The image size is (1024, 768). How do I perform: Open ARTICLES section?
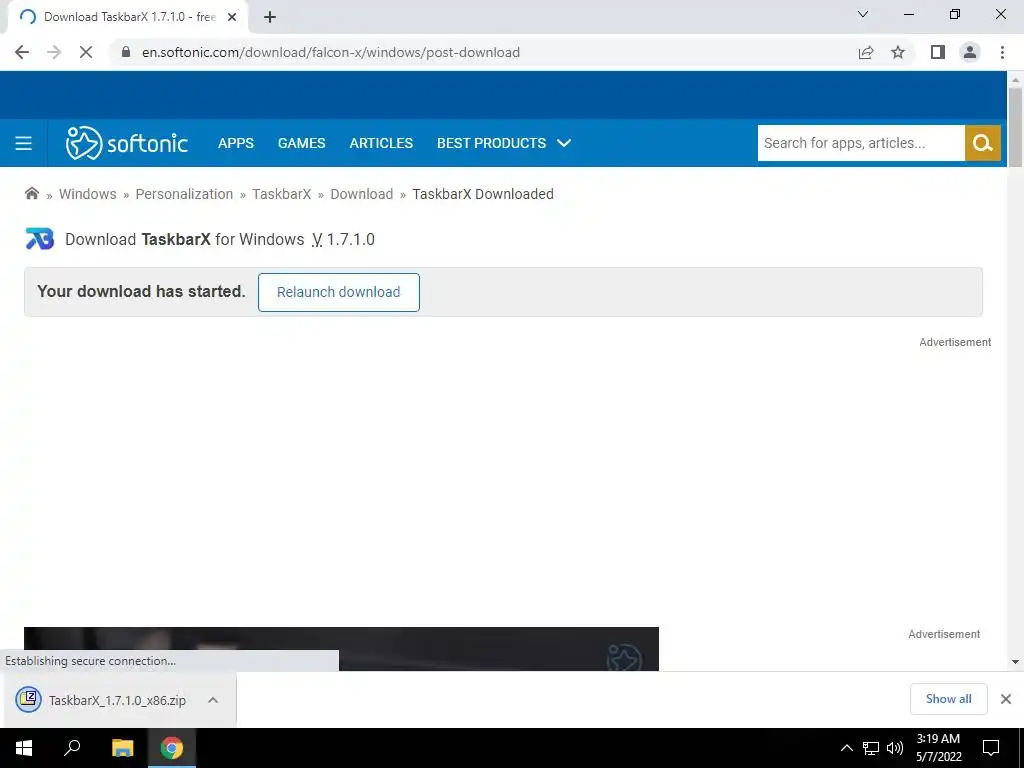381,143
